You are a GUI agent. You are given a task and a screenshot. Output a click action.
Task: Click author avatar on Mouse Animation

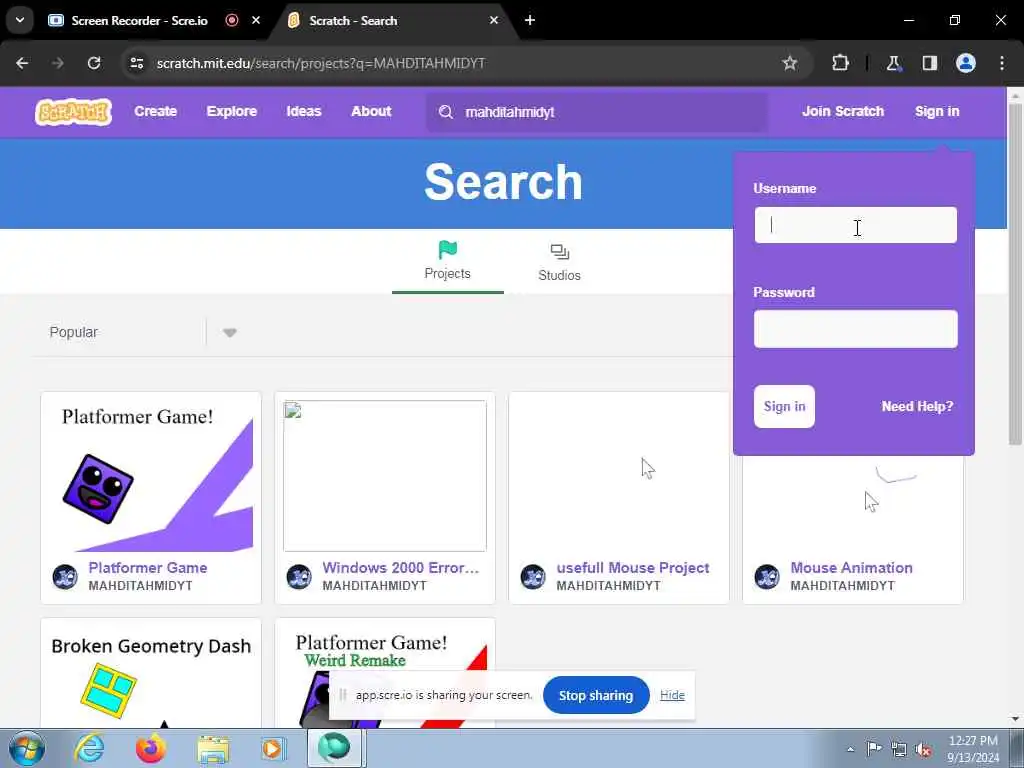pyautogui.click(x=767, y=577)
